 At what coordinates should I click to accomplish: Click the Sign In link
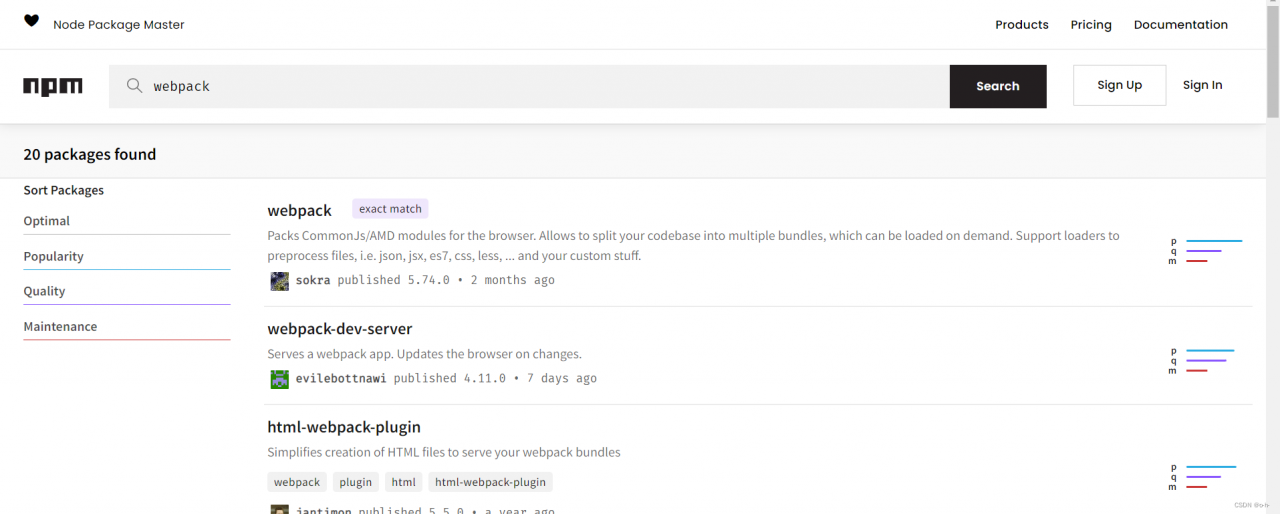1202,85
